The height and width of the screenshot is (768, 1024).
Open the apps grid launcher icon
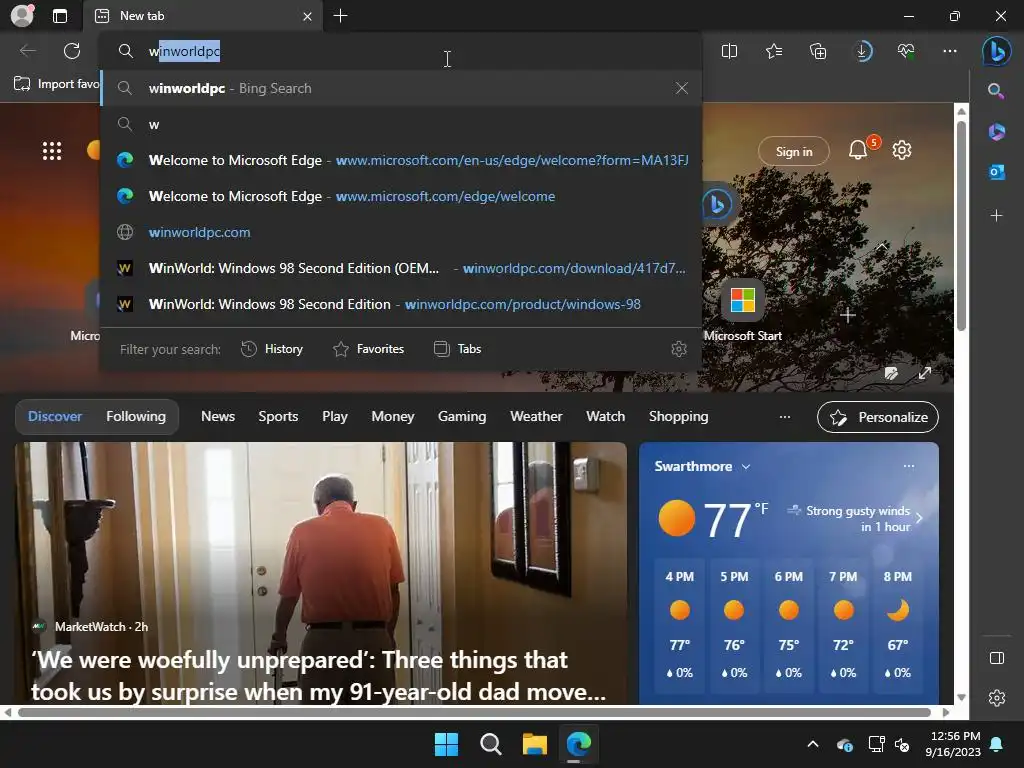click(52, 151)
